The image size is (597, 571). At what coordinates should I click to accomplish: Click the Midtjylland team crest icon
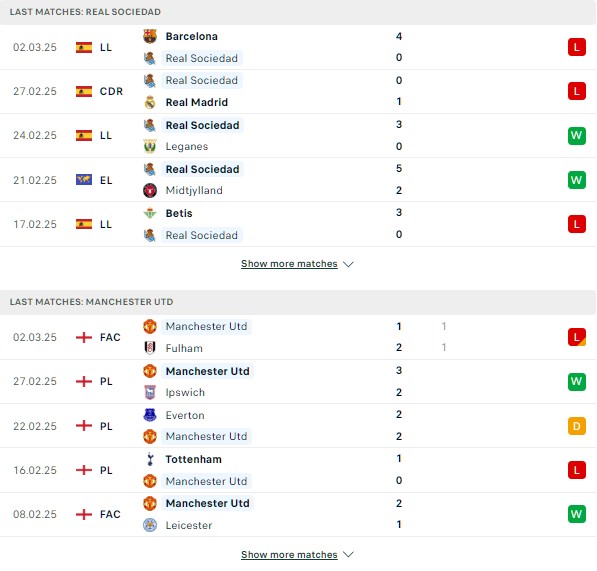(x=150, y=191)
